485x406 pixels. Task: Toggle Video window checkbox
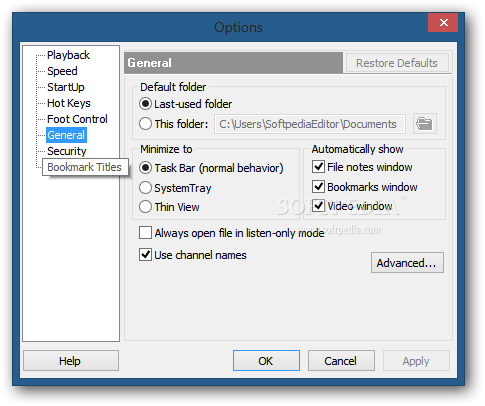(x=318, y=206)
